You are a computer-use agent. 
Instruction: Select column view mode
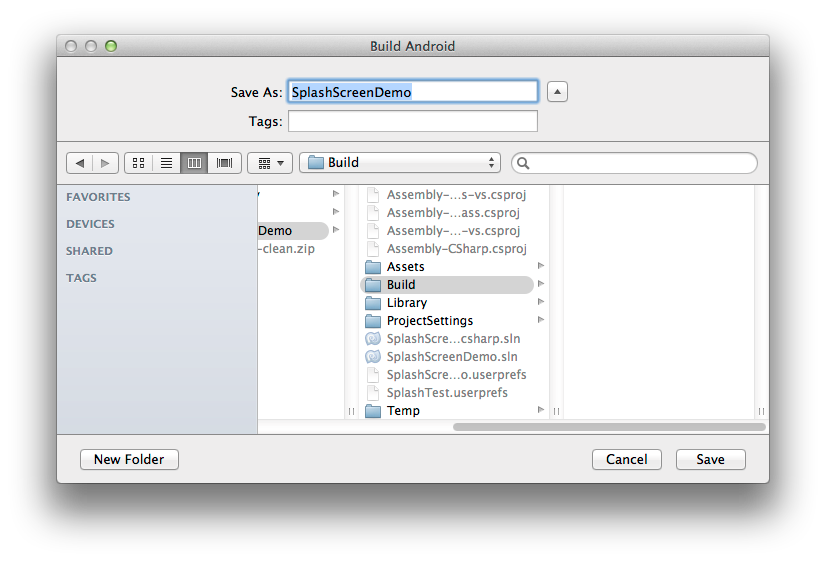point(194,163)
